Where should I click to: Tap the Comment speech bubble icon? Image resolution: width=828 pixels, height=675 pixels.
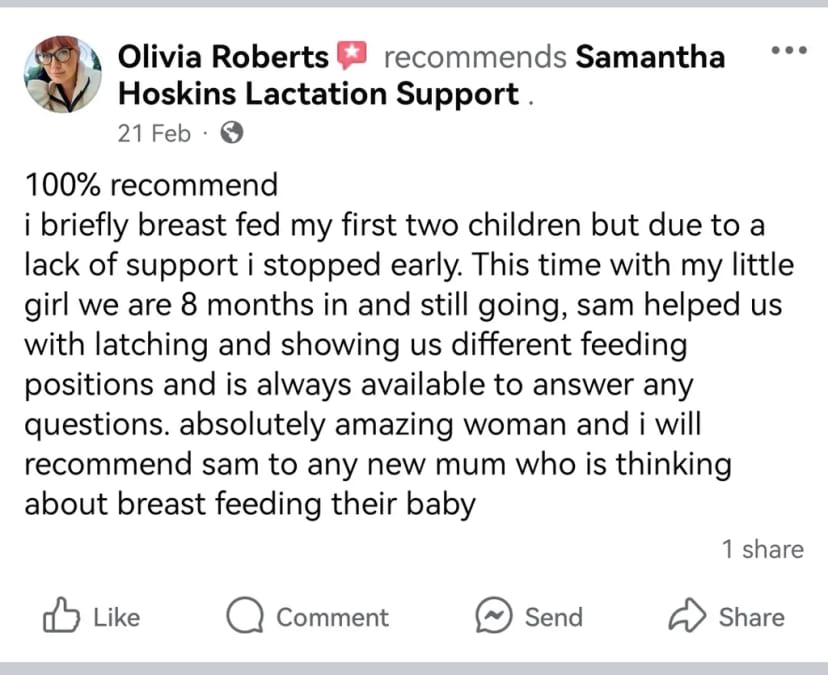[x=245, y=615]
